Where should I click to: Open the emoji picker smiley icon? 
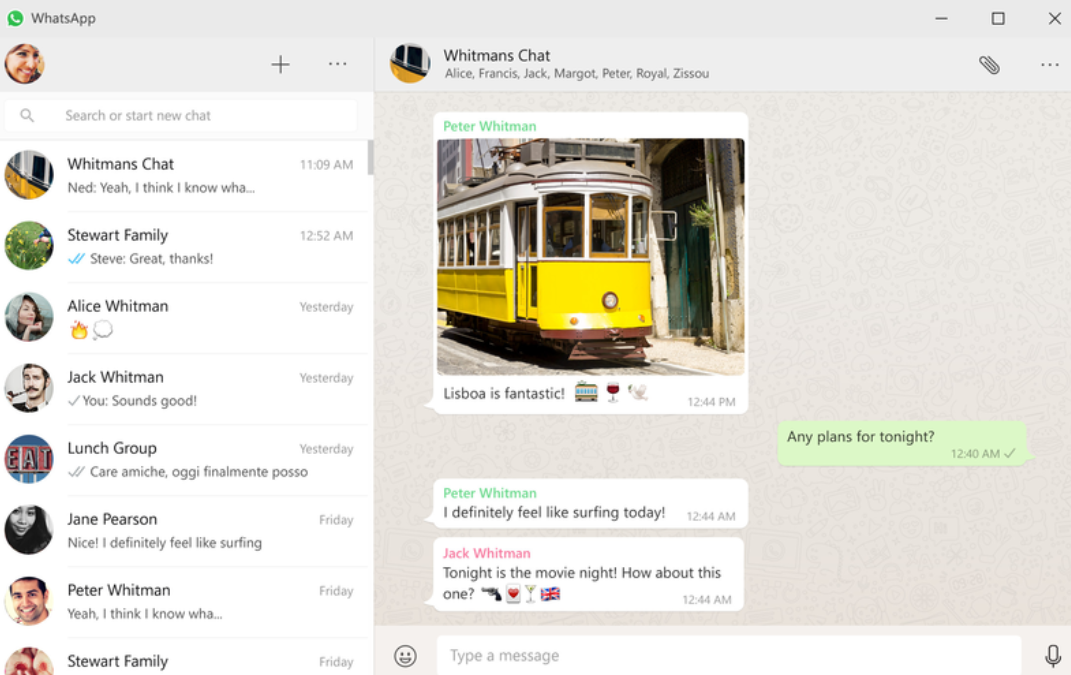(x=405, y=656)
